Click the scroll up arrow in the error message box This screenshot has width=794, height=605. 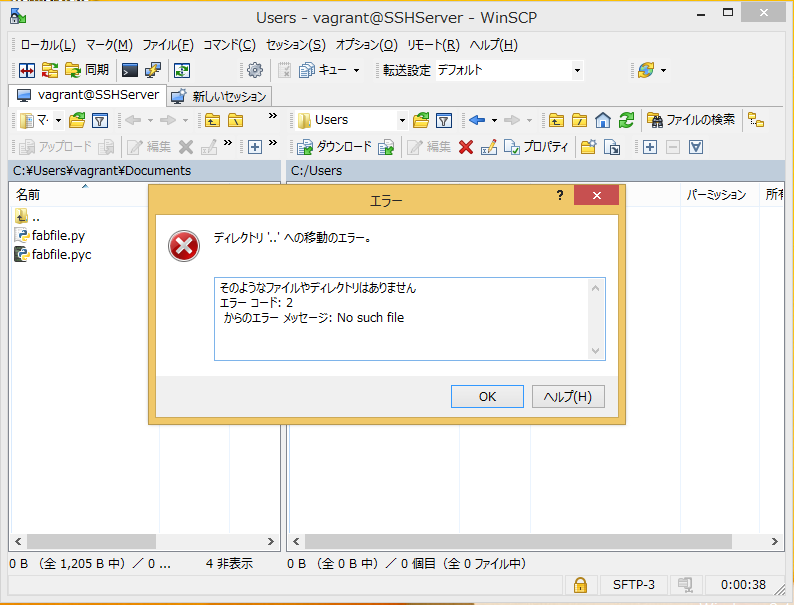(x=596, y=288)
